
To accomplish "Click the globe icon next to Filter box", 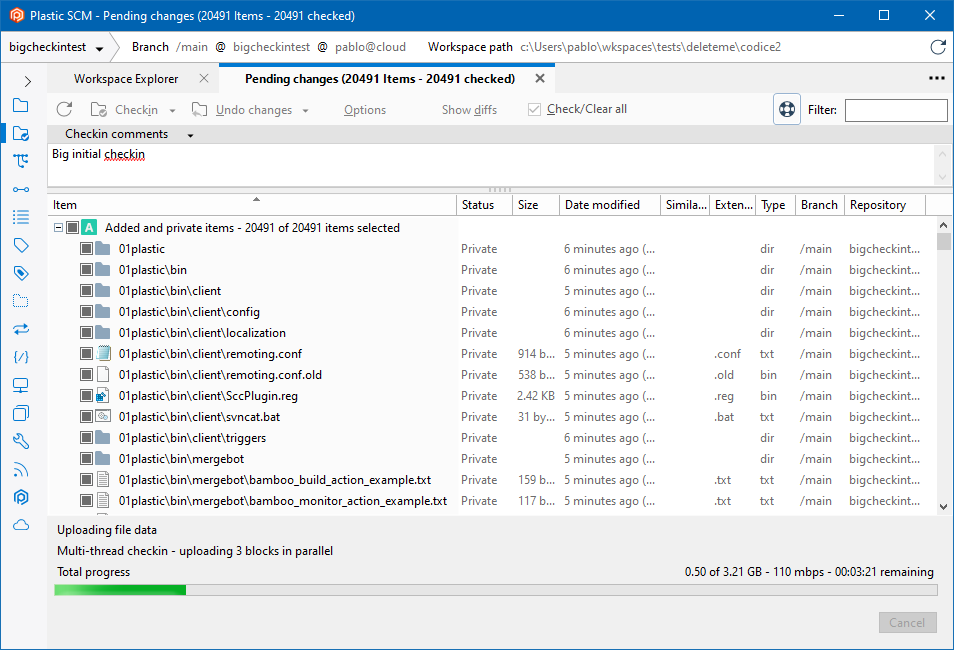I will click(787, 109).
